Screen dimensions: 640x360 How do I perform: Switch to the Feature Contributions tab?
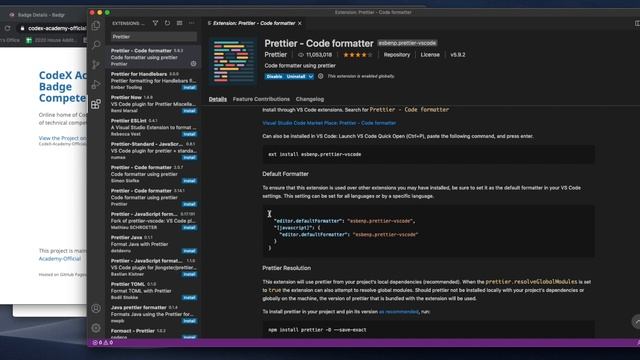[261, 99]
